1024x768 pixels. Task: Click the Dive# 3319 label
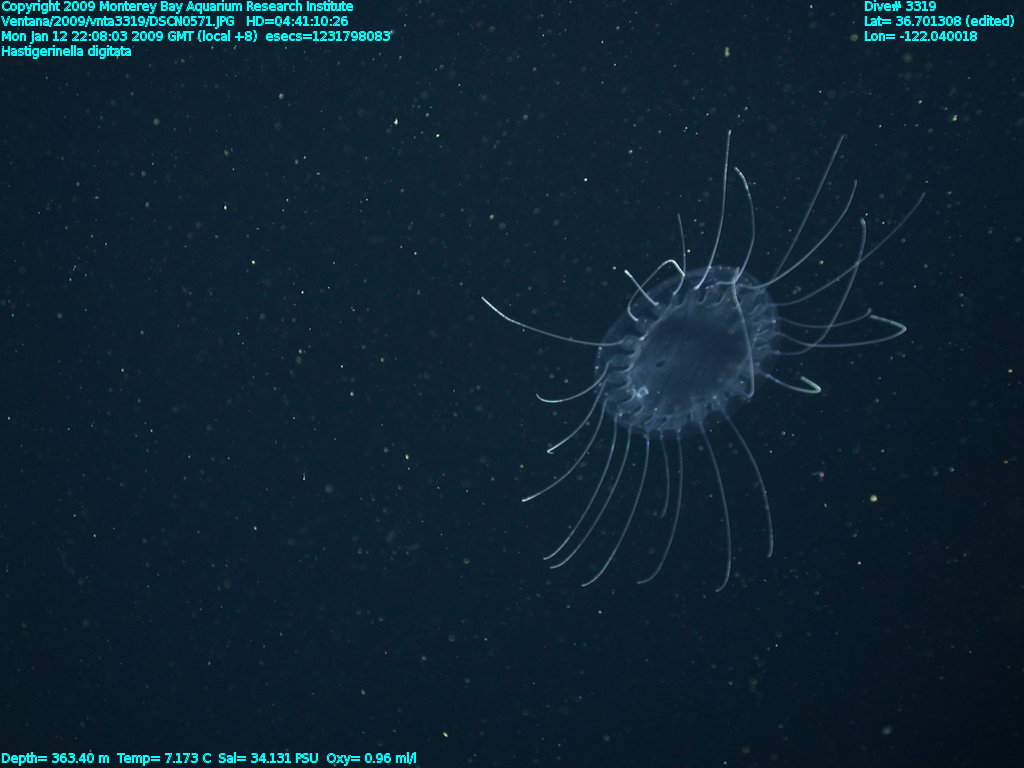(x=900, y=7)
